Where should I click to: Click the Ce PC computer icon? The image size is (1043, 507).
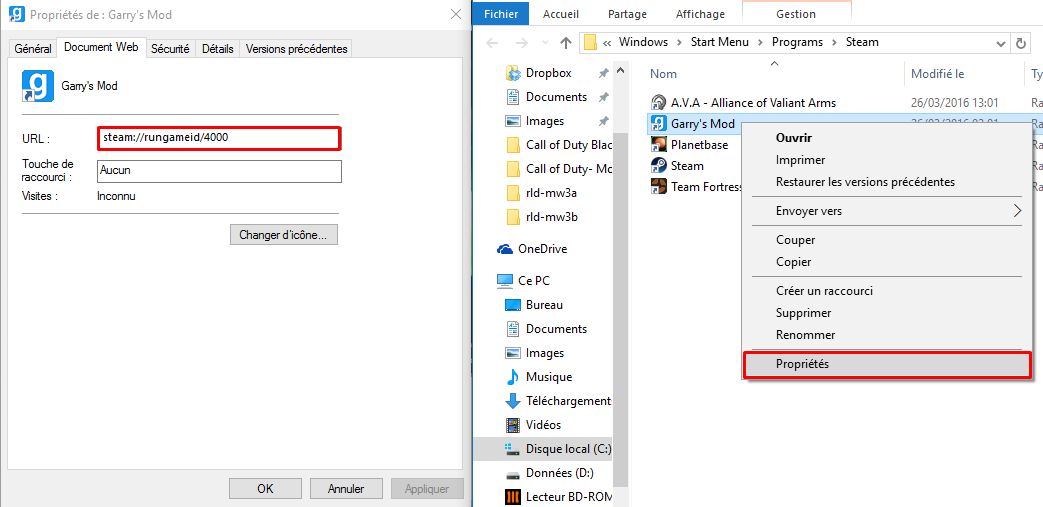[505, 281]
